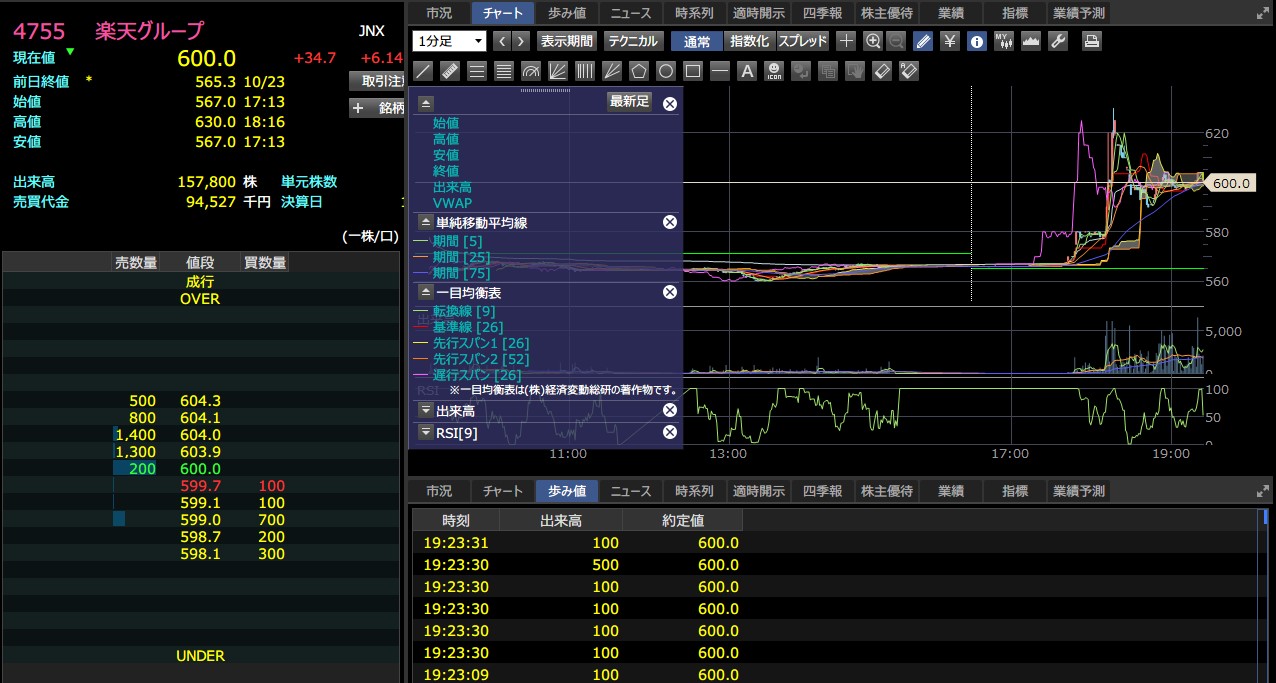
Task: Select the circle shape tool
Action: point(666,71)
